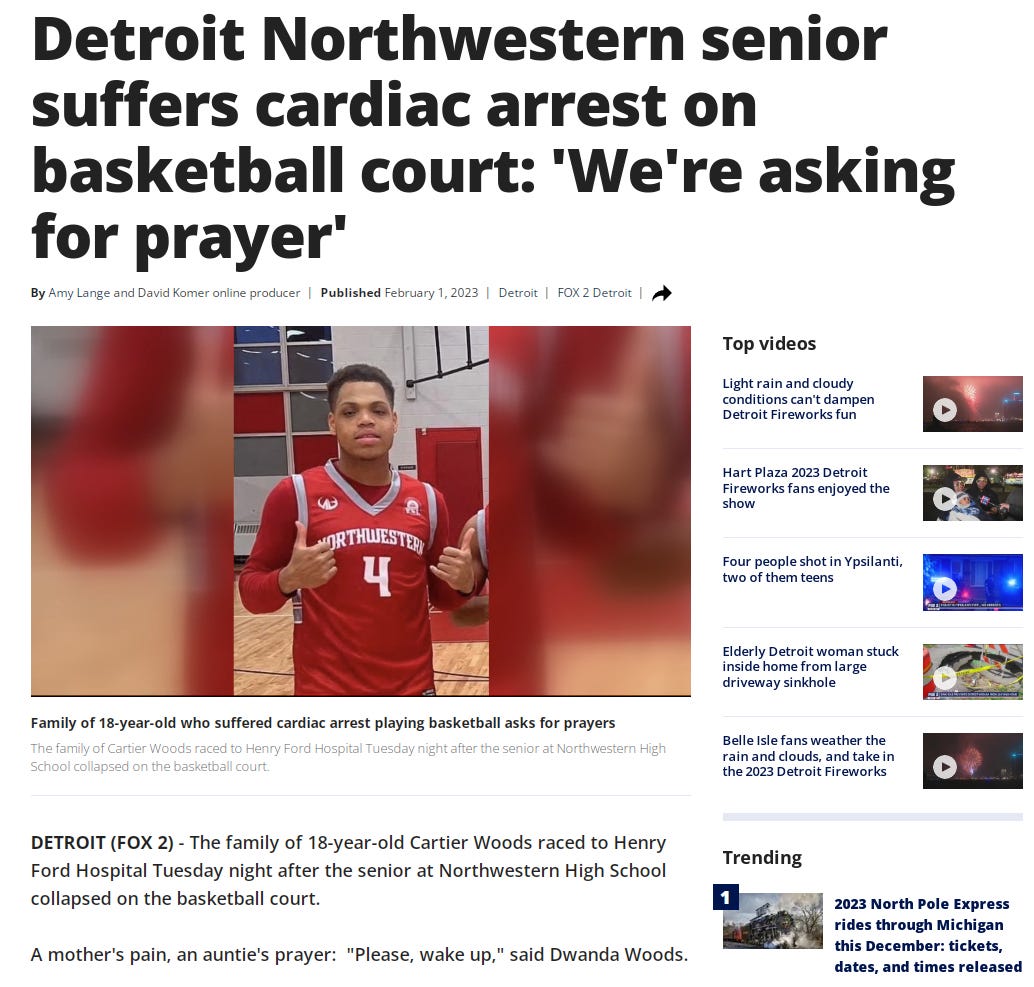Screen dimensions: 1034x987
Task: Click the basketball player main article image
Action: (361, 511)
